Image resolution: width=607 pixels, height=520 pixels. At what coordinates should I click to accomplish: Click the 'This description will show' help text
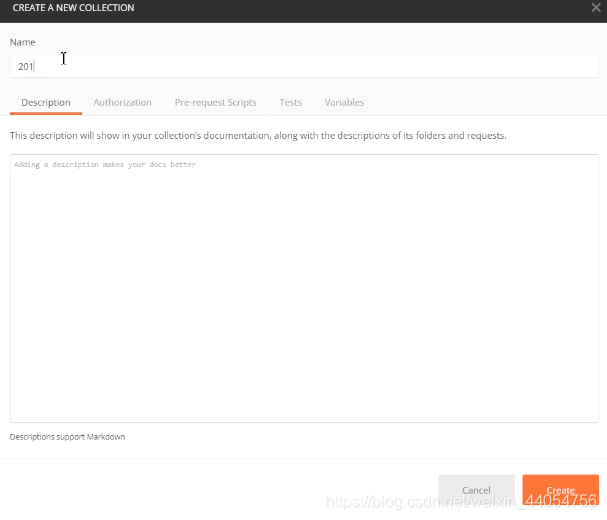point(258,136)
